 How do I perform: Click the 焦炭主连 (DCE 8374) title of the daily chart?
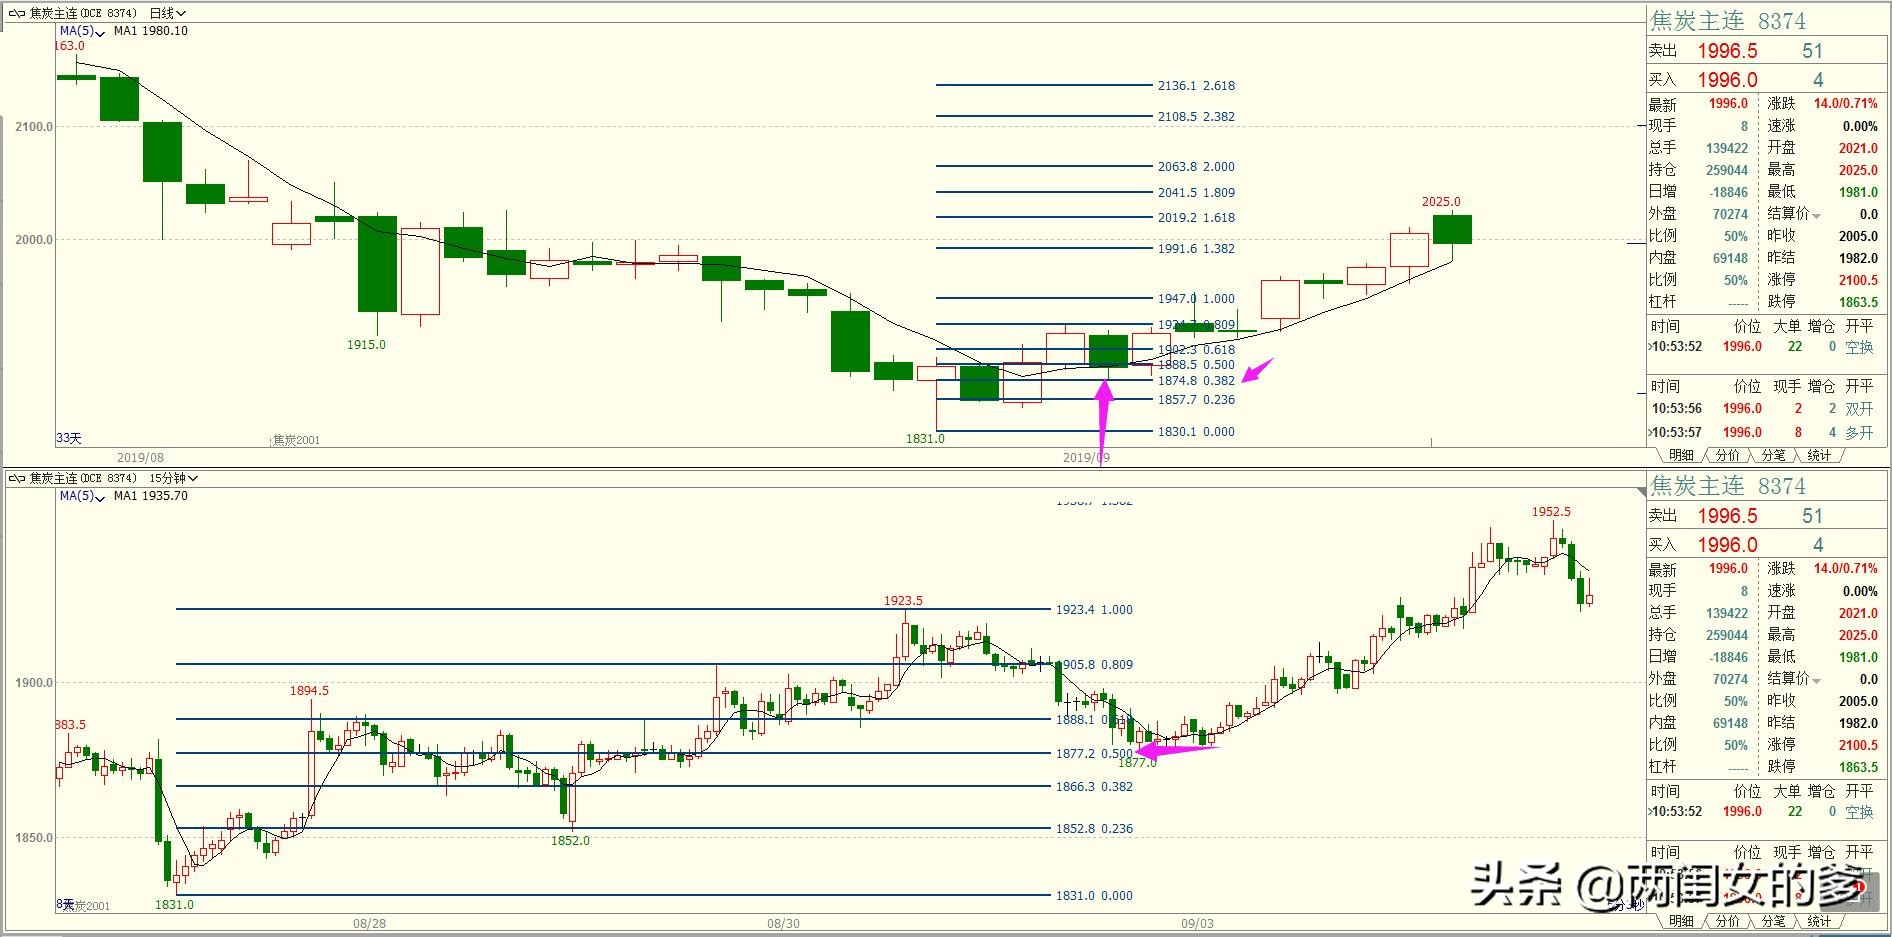[x=83, y=13]
